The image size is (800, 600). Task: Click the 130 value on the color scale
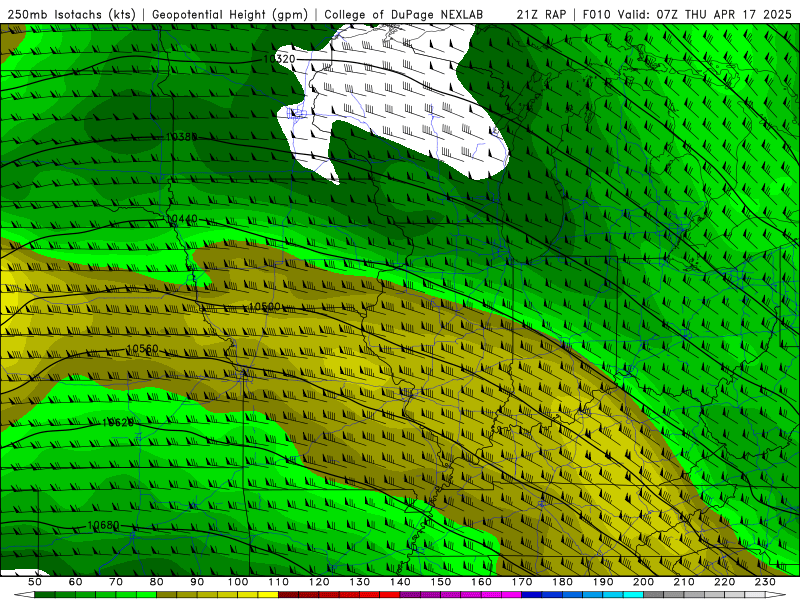click(x=360, y=582)
